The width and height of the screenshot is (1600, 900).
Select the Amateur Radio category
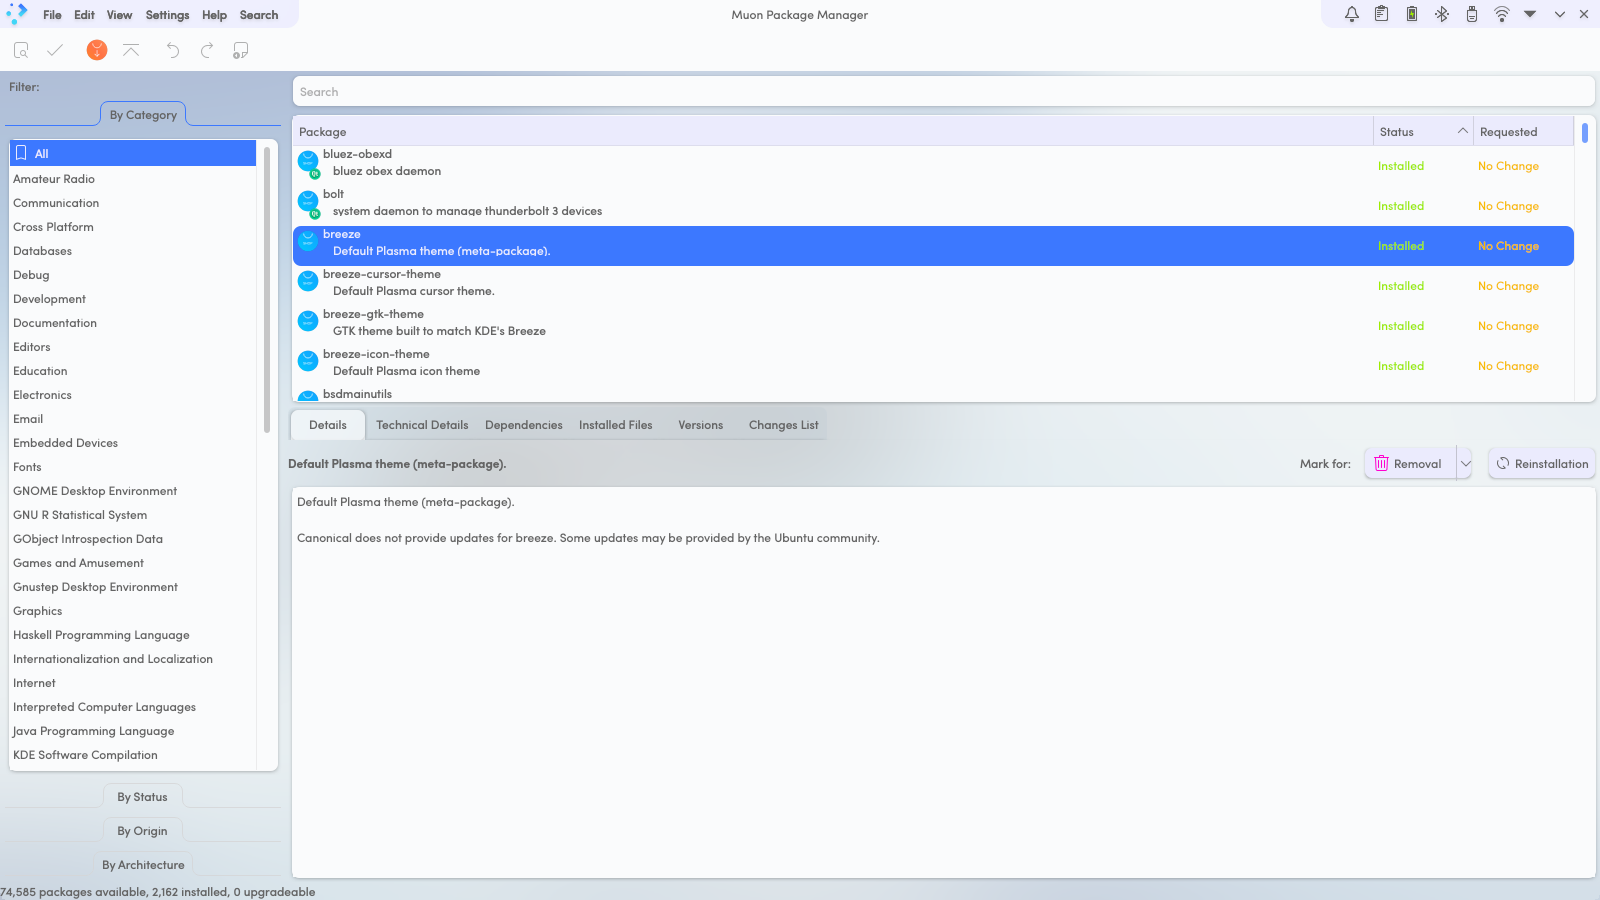coord(133,179)
